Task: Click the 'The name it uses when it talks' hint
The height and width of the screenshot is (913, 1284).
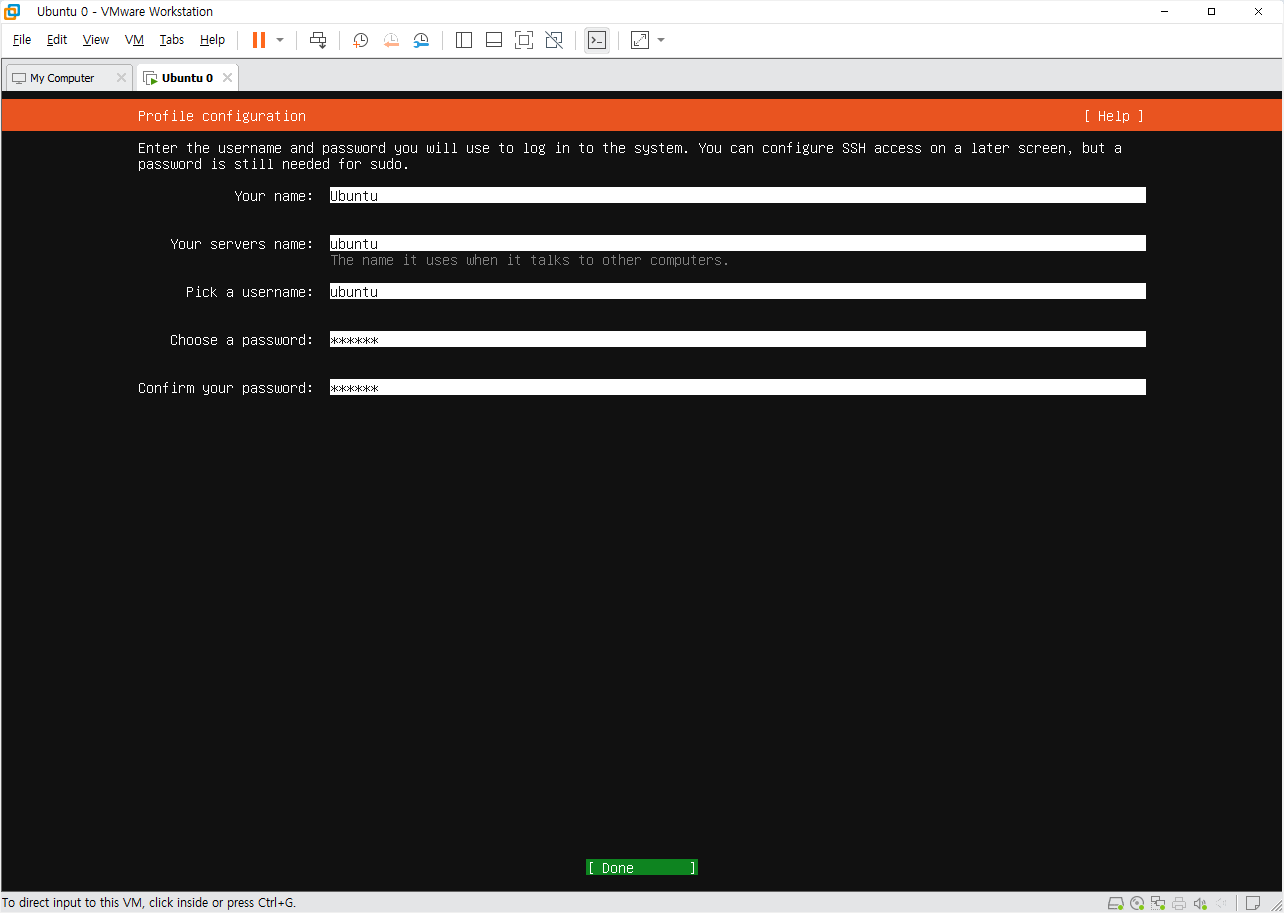Action: pyautogui.click(x=530, y=260)
